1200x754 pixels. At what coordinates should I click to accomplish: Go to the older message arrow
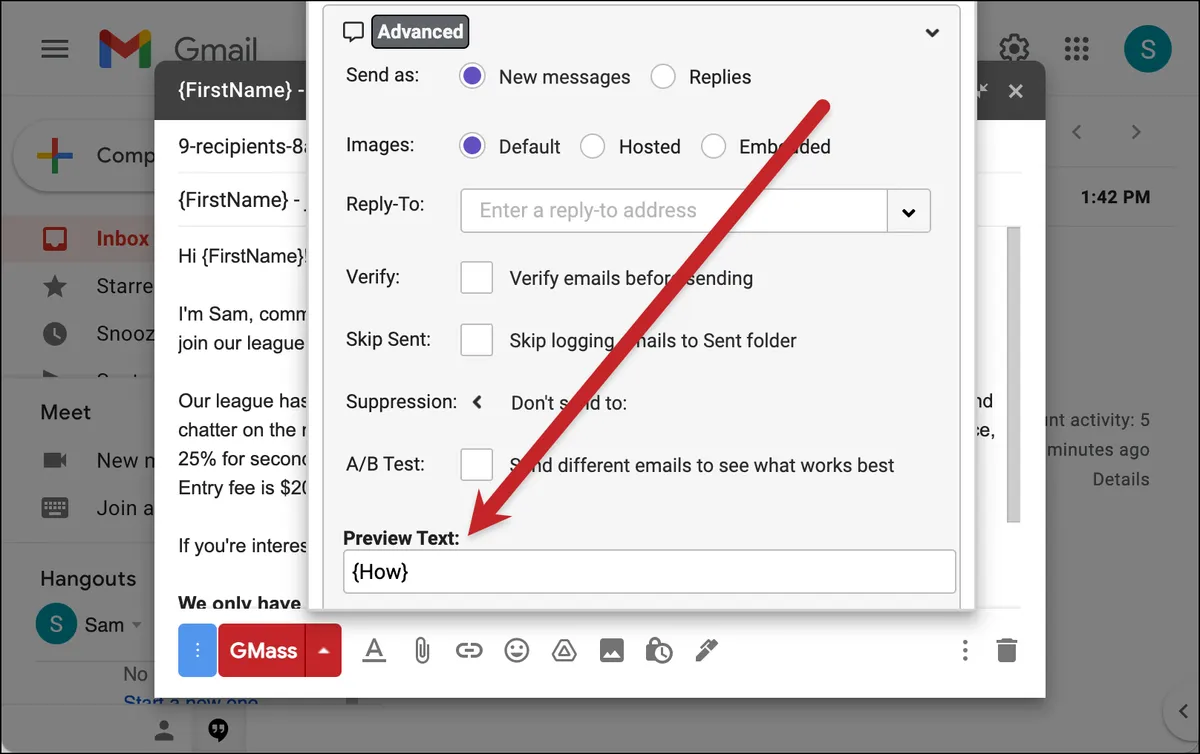coord(1136,131)
